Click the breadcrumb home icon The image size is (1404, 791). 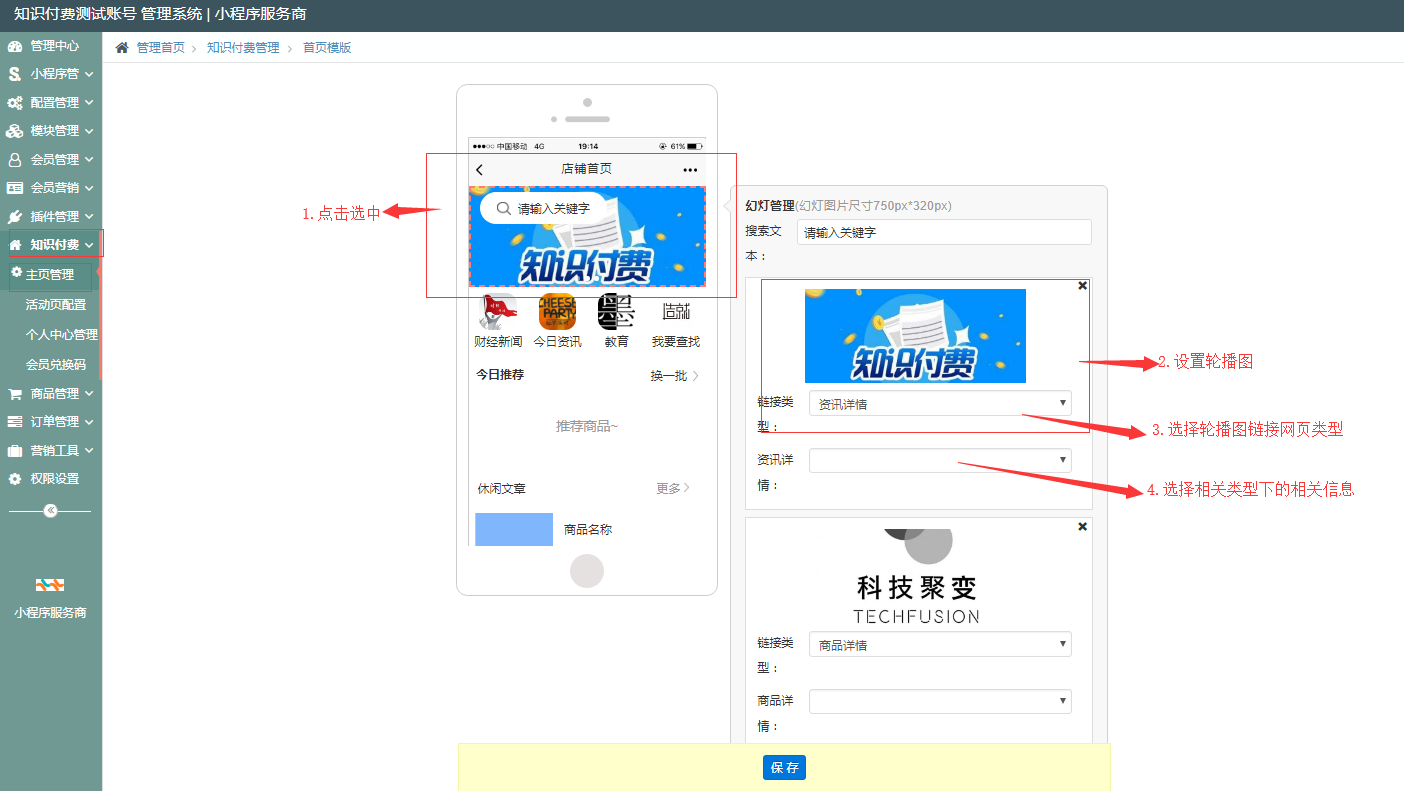pyautogui.click(x=122, y=48)
